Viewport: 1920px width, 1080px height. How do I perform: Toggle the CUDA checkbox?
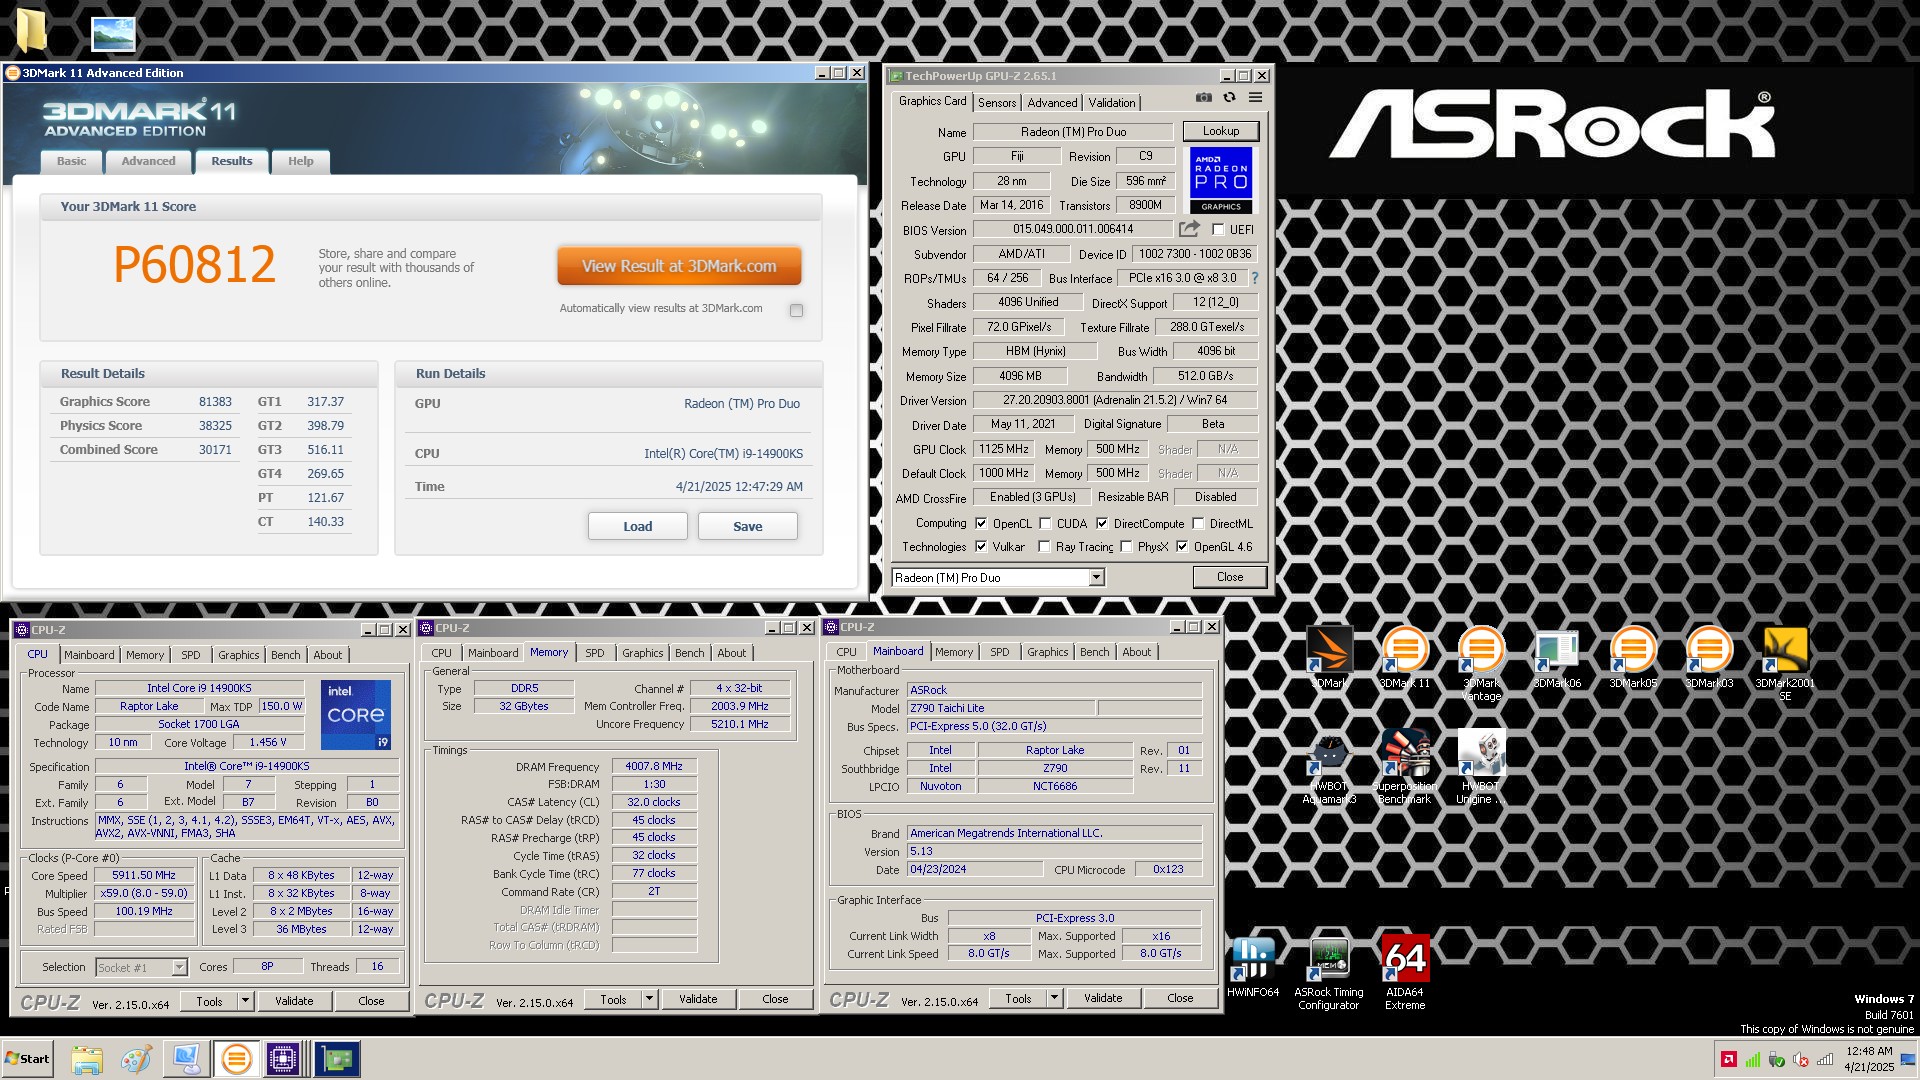click(1045, 523)
